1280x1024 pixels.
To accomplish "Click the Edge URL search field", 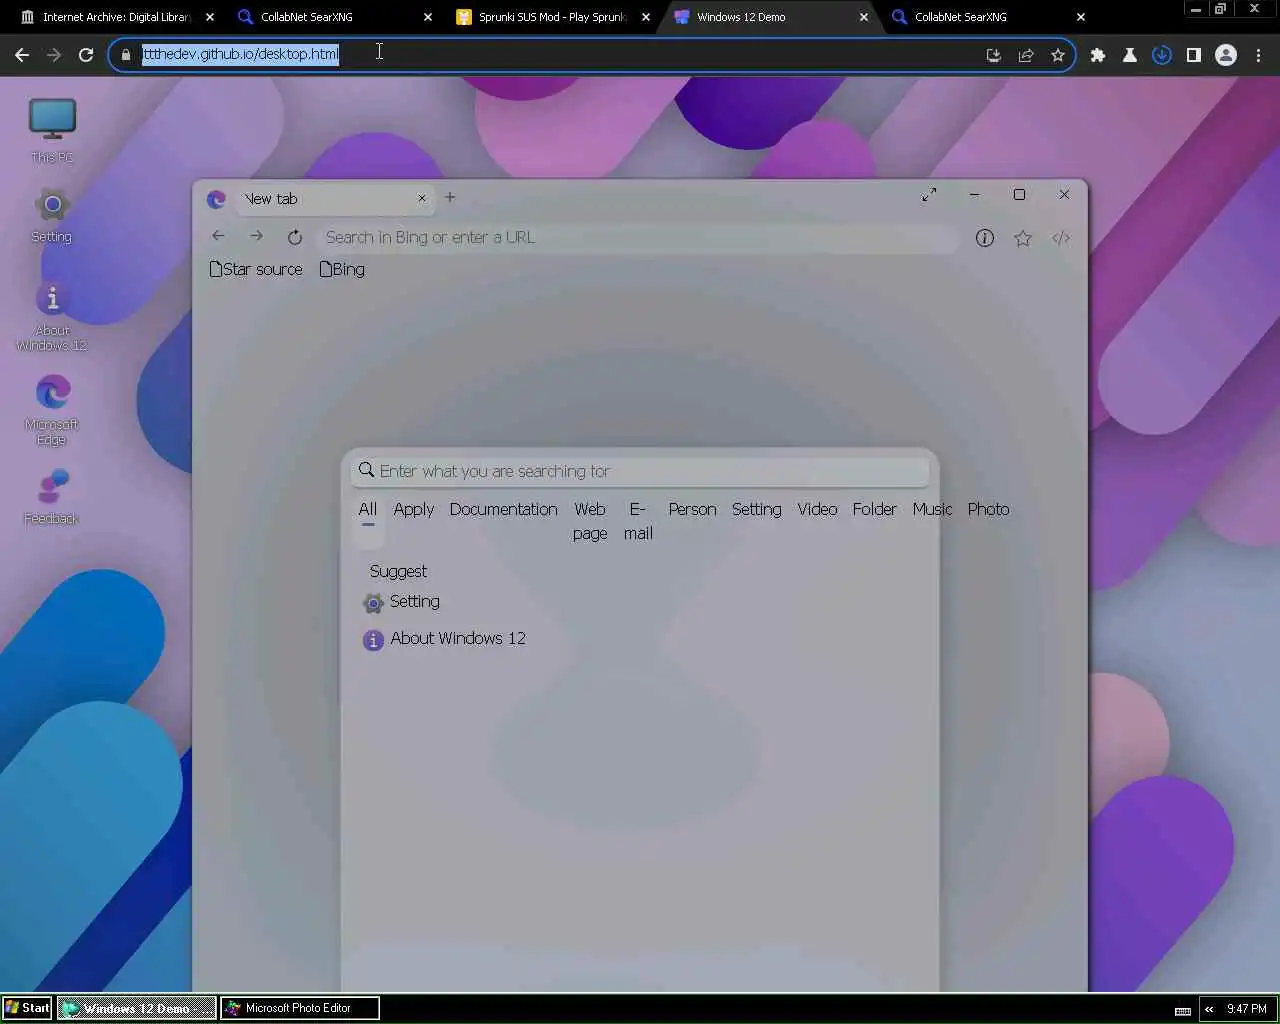I will (x=636, y=237).
